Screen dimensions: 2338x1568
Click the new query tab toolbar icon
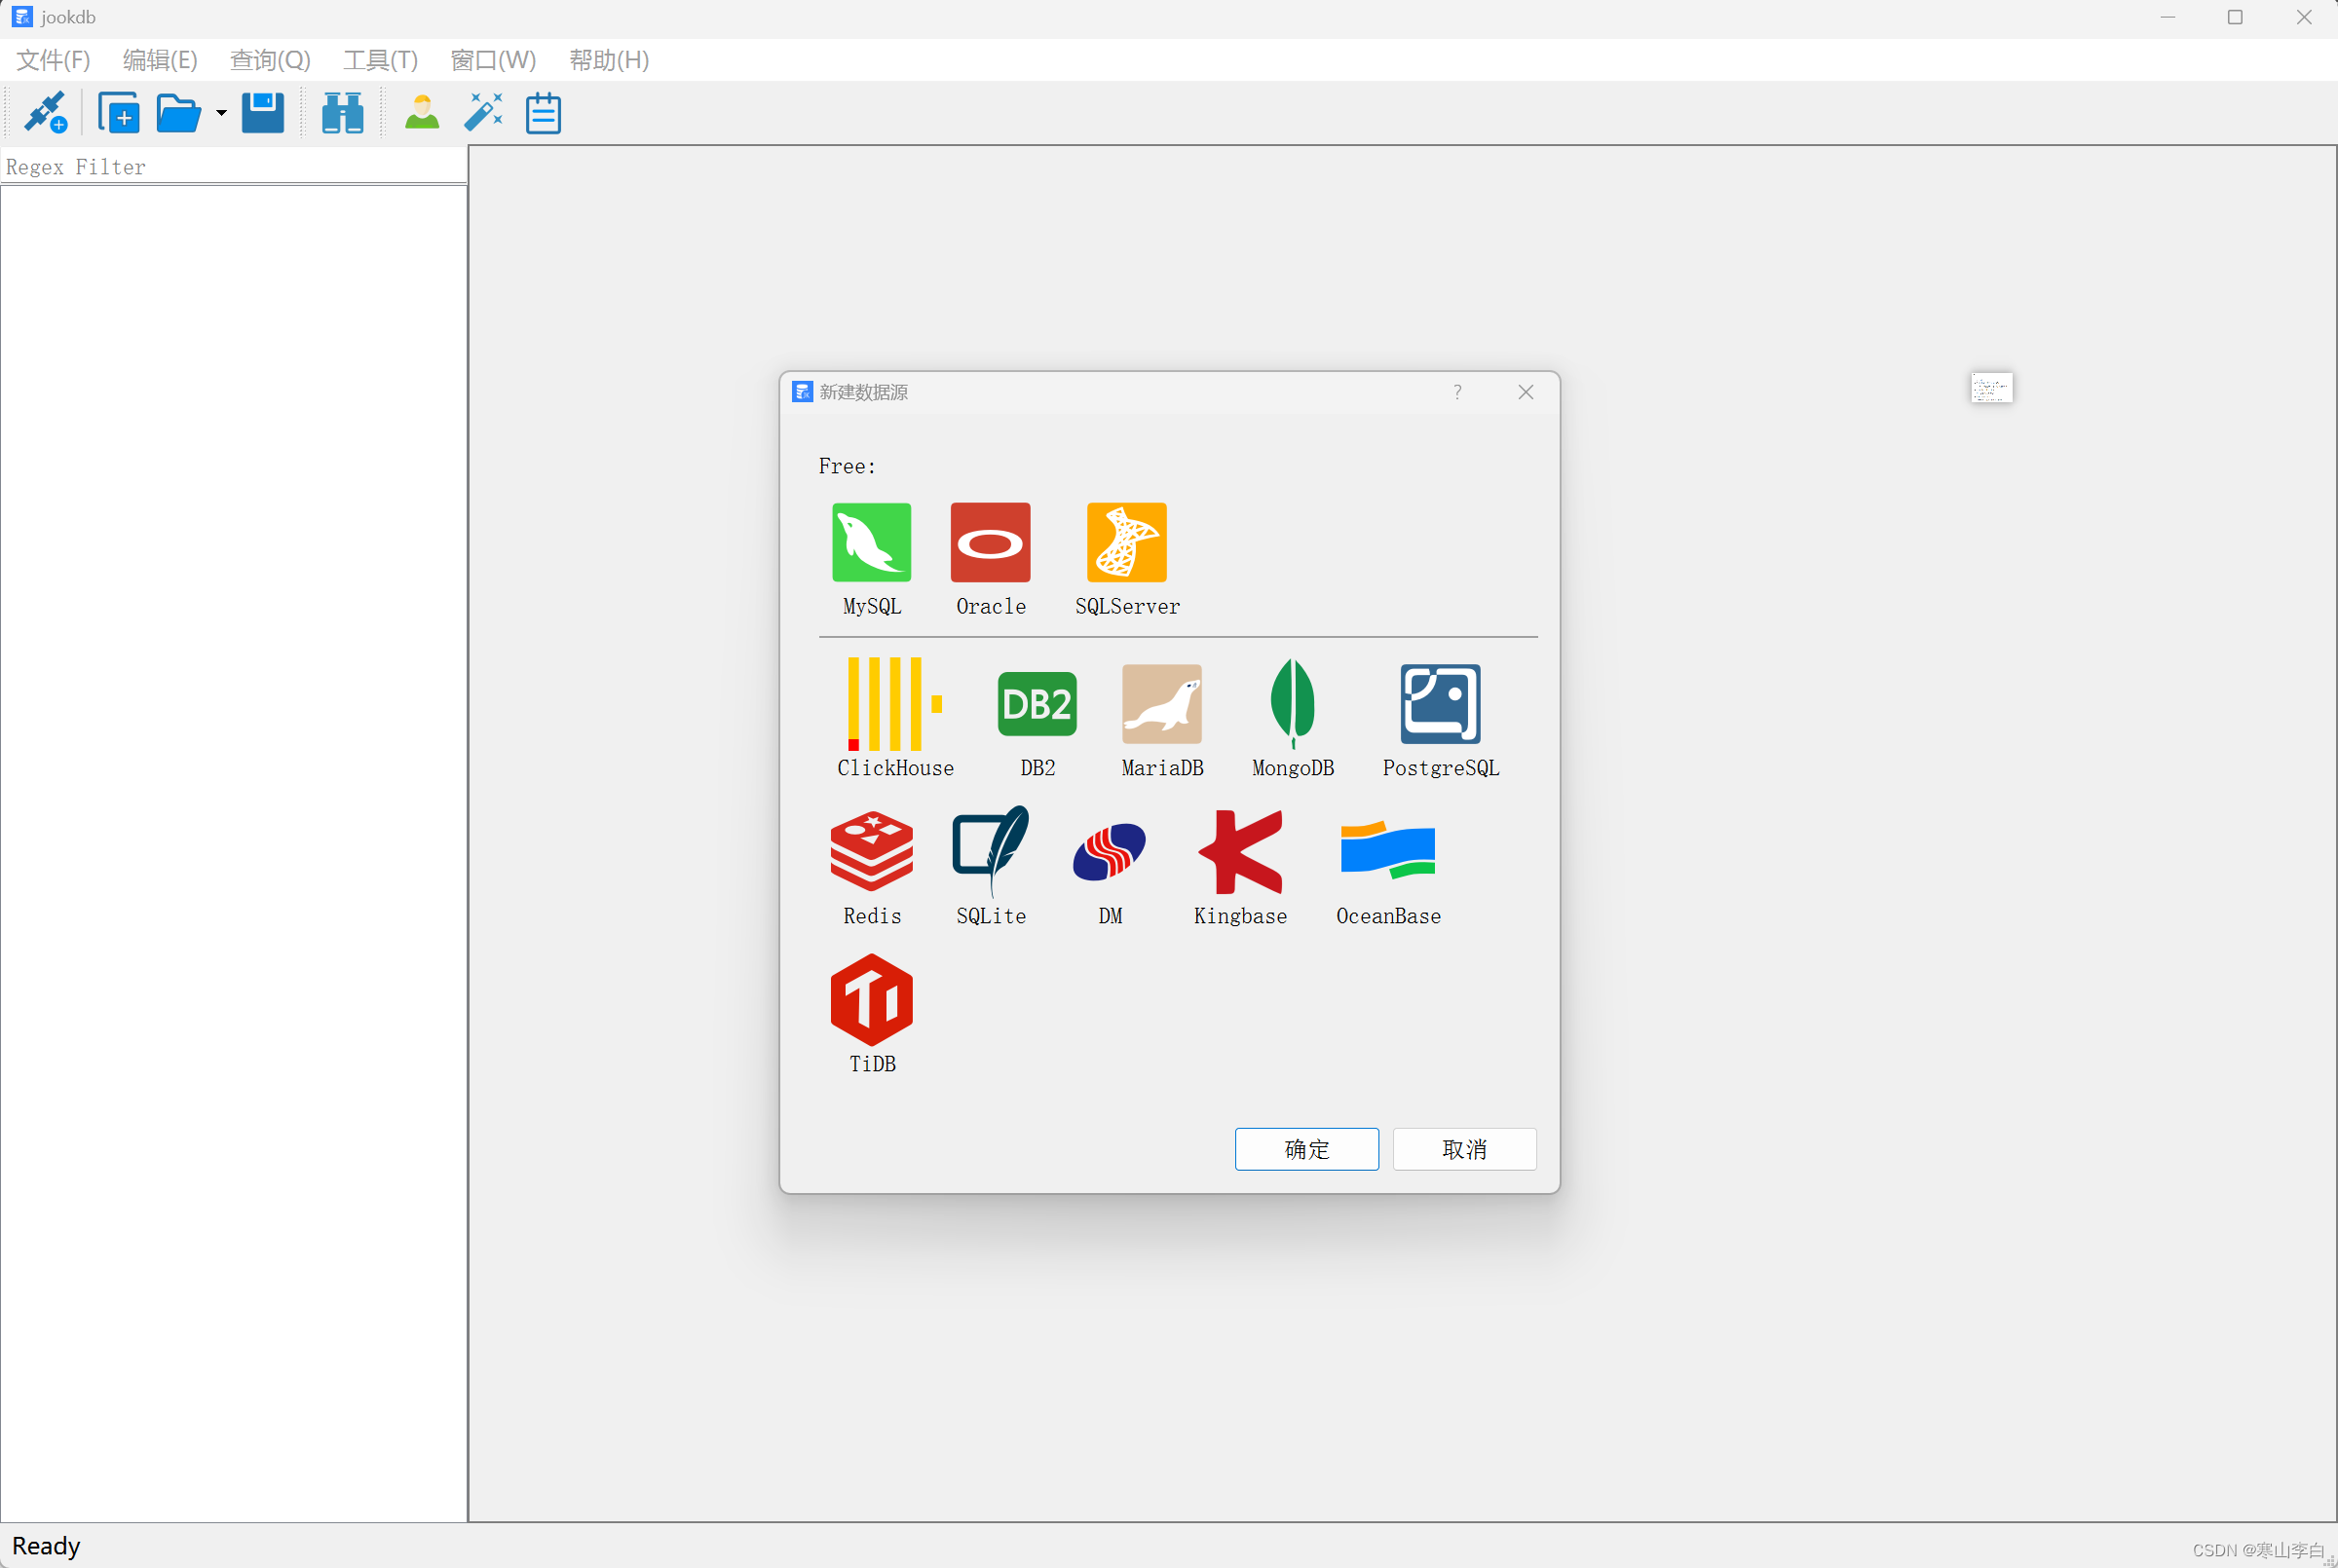[x=118, y=112]
